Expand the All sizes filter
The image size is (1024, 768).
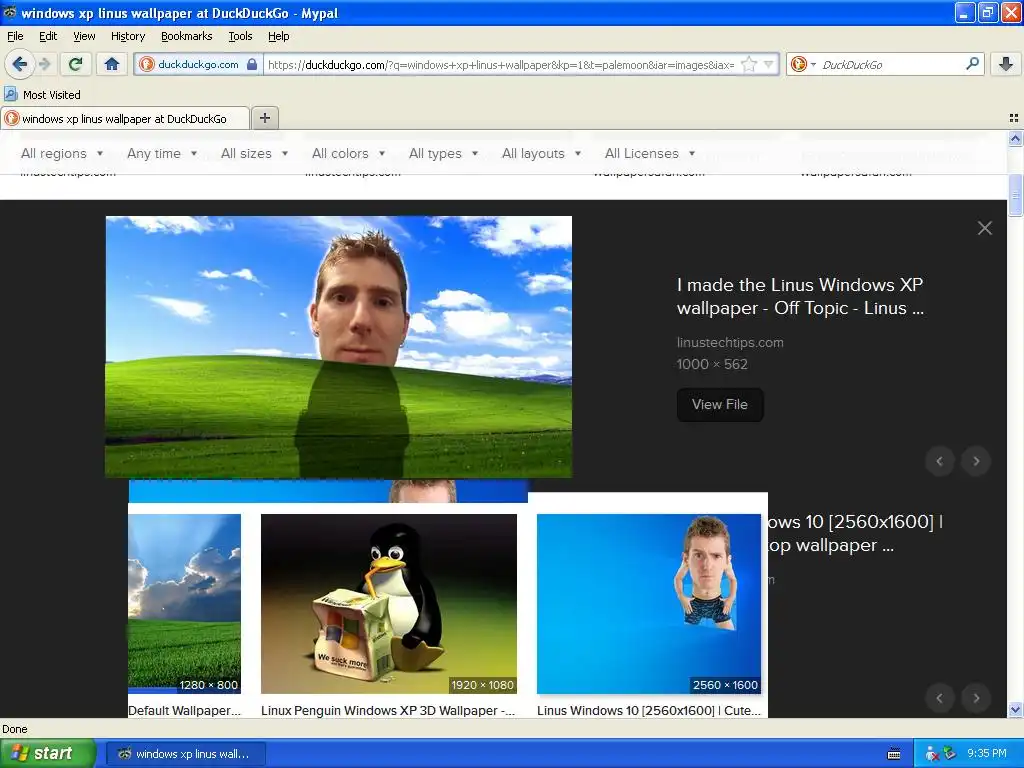[254, 153]
